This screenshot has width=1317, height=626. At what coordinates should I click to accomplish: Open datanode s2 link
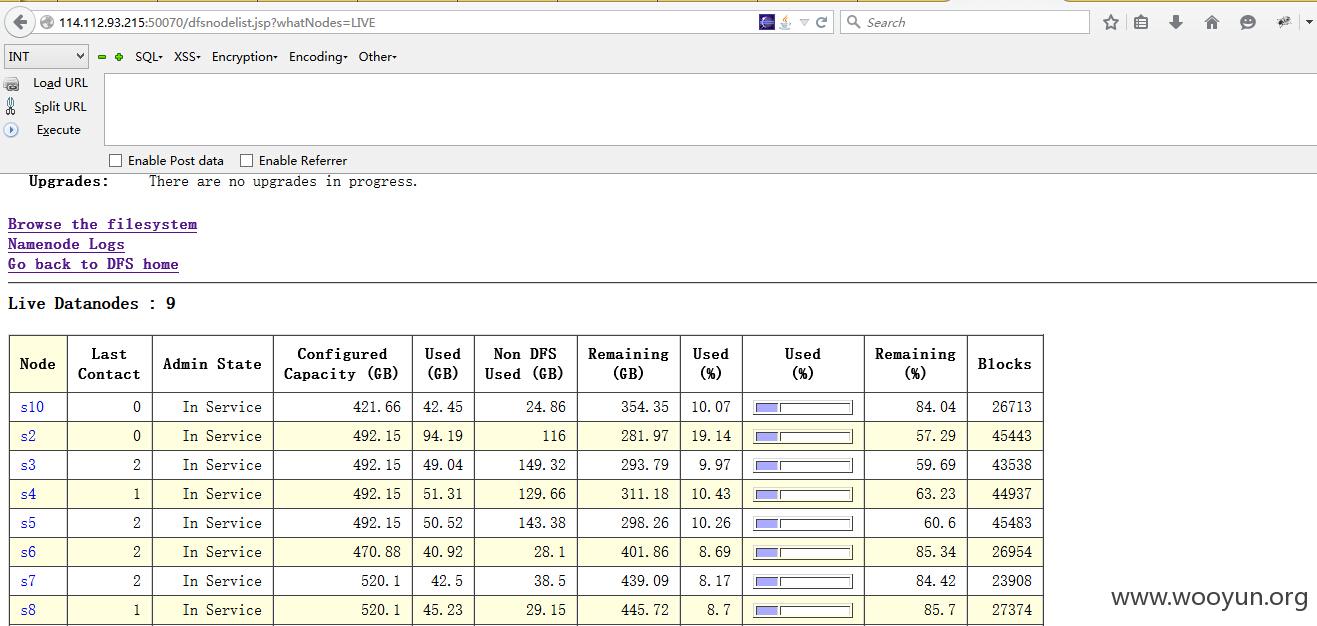tap(28, 436)
